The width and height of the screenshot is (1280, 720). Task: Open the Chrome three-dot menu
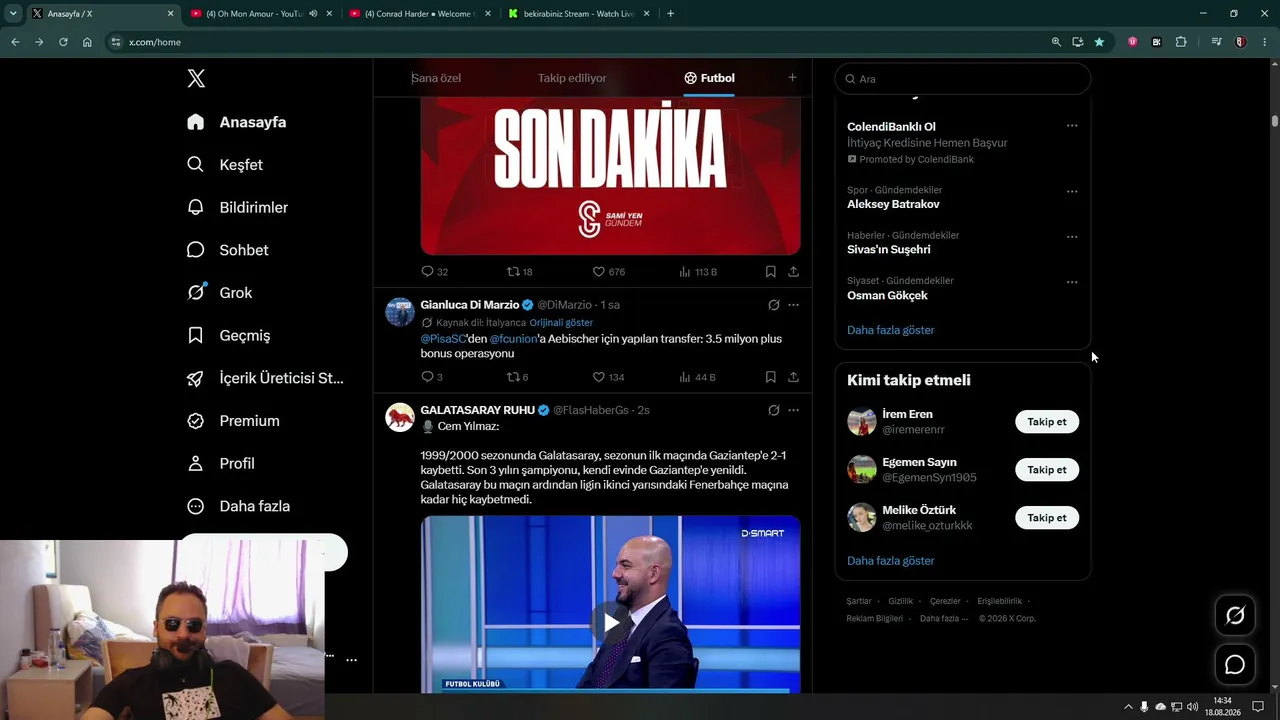1266,42
